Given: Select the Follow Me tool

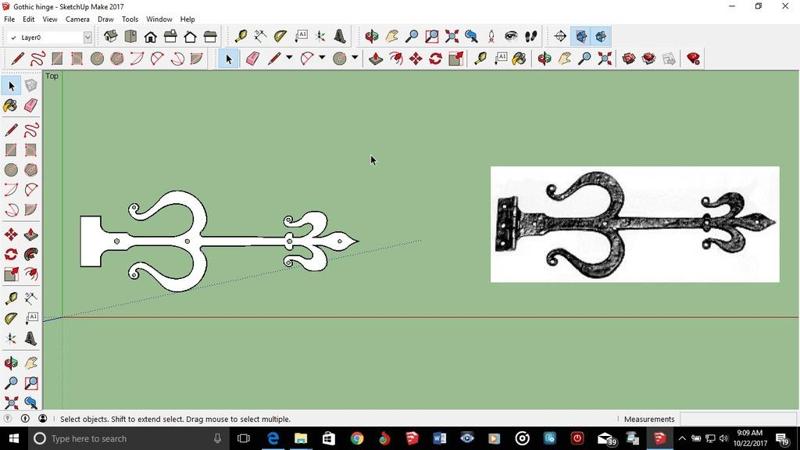Looking at the screenshot, I should tap(31, 254).
